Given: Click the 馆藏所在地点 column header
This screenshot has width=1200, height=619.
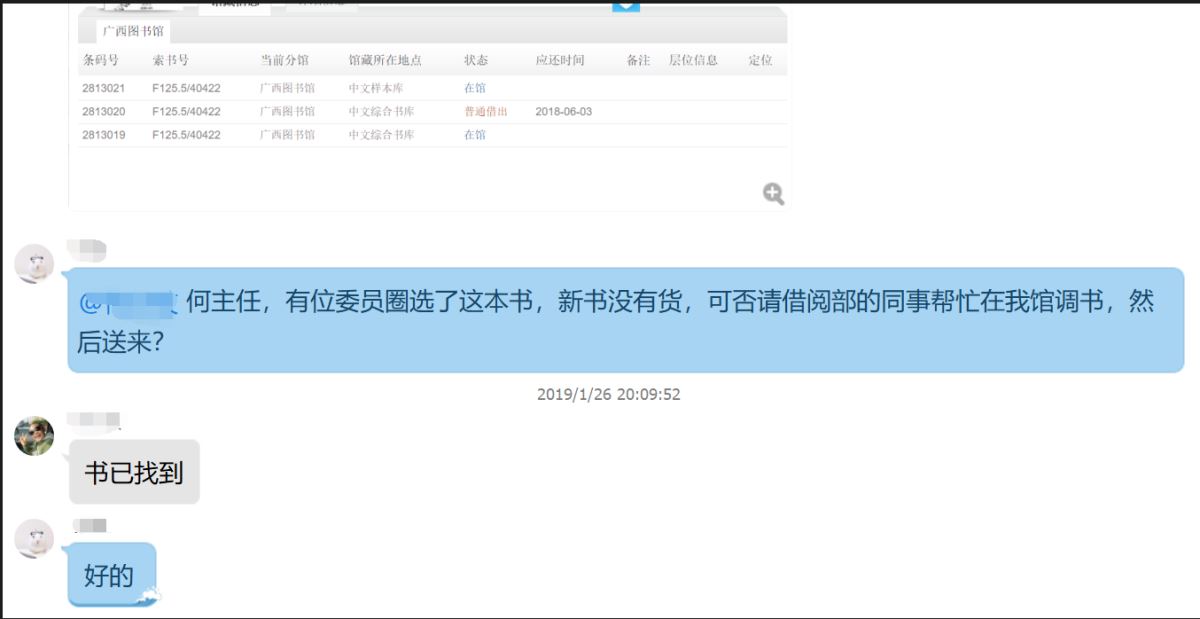Looking at the screenshot, I should 385,60.
